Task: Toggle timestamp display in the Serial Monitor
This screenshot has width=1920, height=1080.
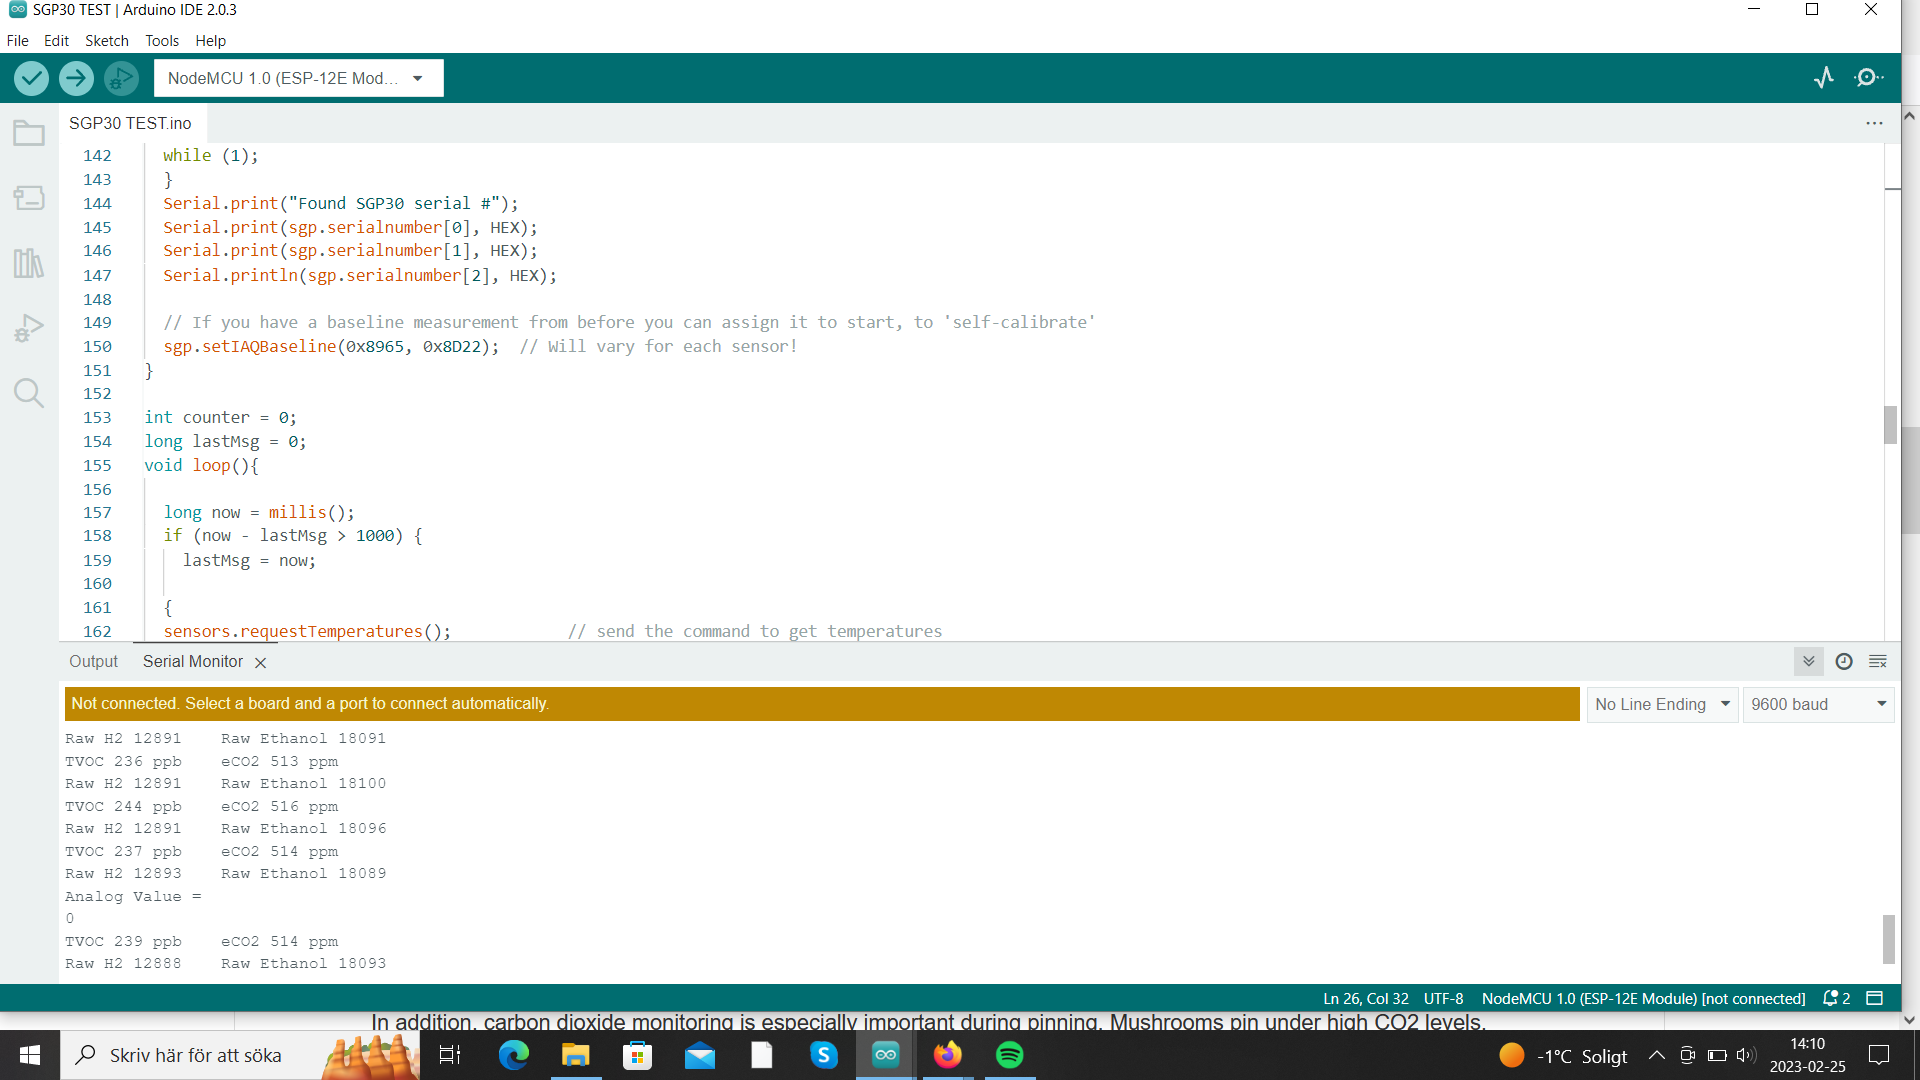Action: [1844, 661]
